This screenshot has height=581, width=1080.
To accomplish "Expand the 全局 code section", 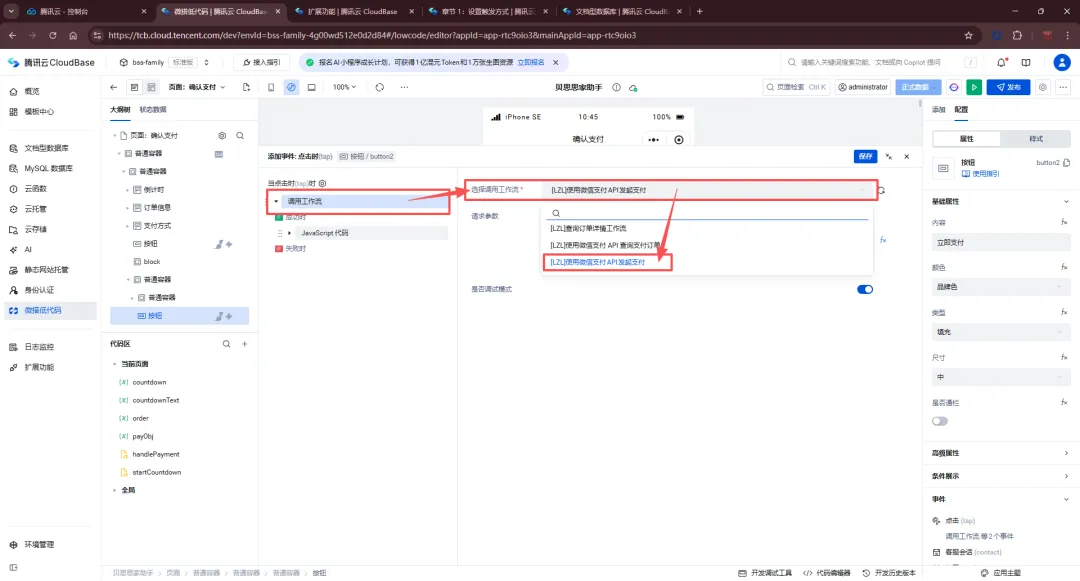I will (x=114, y=490).
